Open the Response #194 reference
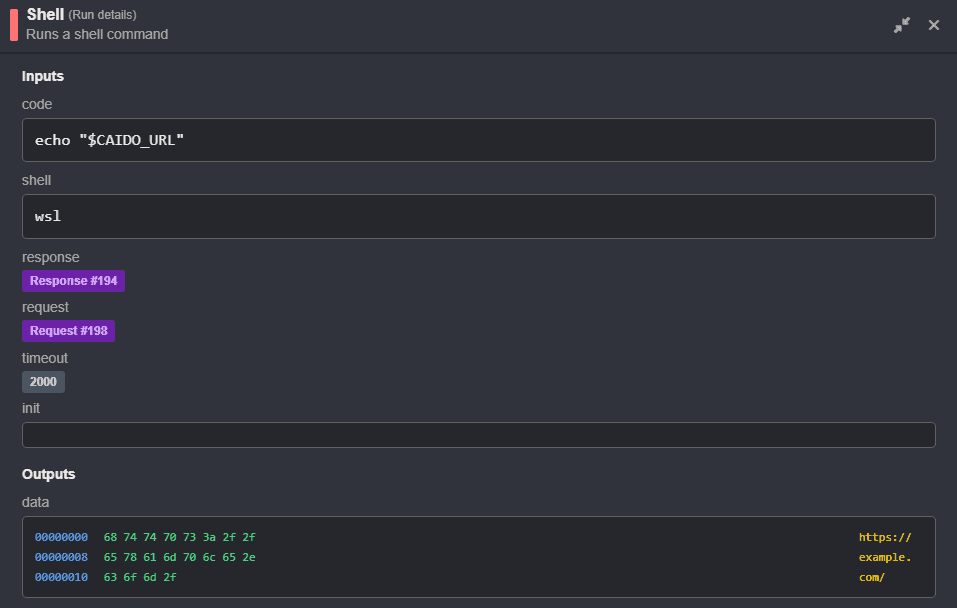 pos(73,280)
